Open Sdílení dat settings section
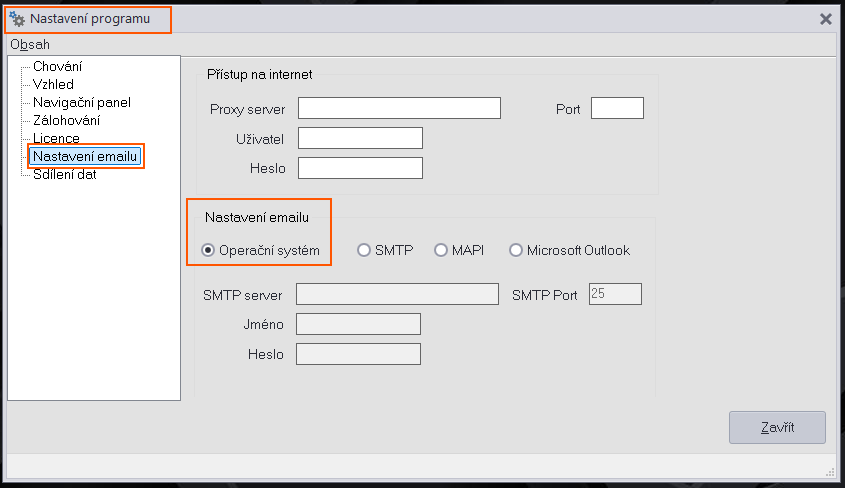845x488 pixels. coord(64,174)
